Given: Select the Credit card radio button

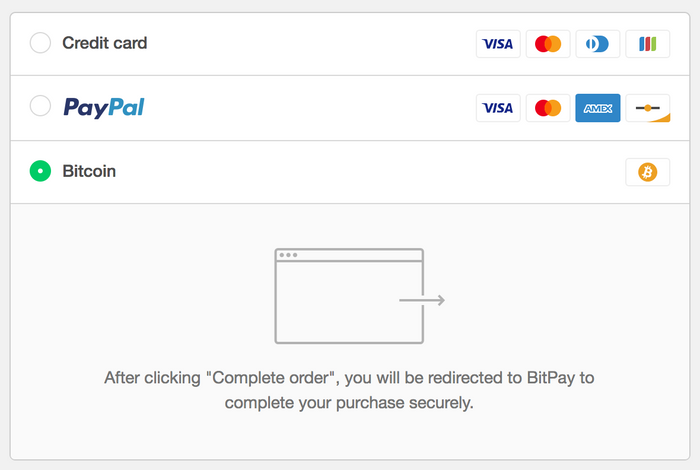Looking at the screenshot, I should pos(40,43).
